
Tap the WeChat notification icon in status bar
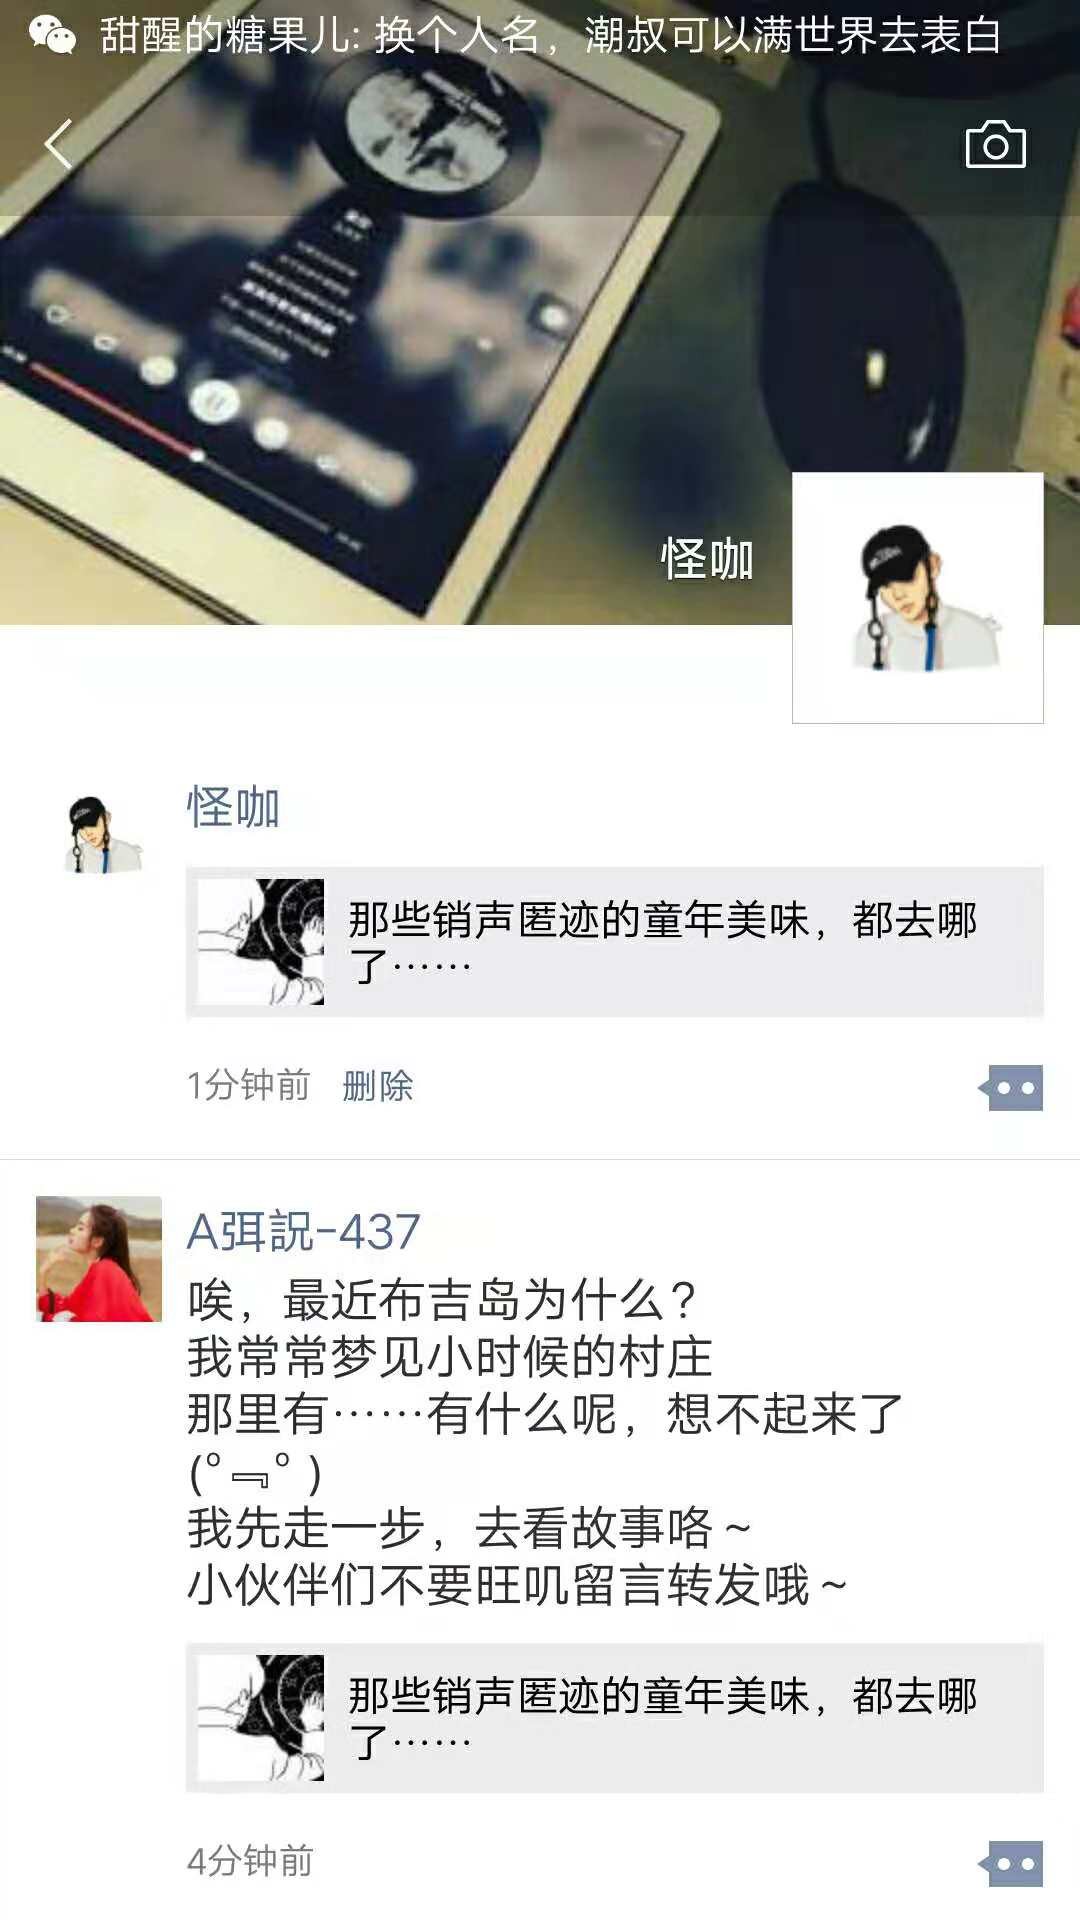pos(52,35)
